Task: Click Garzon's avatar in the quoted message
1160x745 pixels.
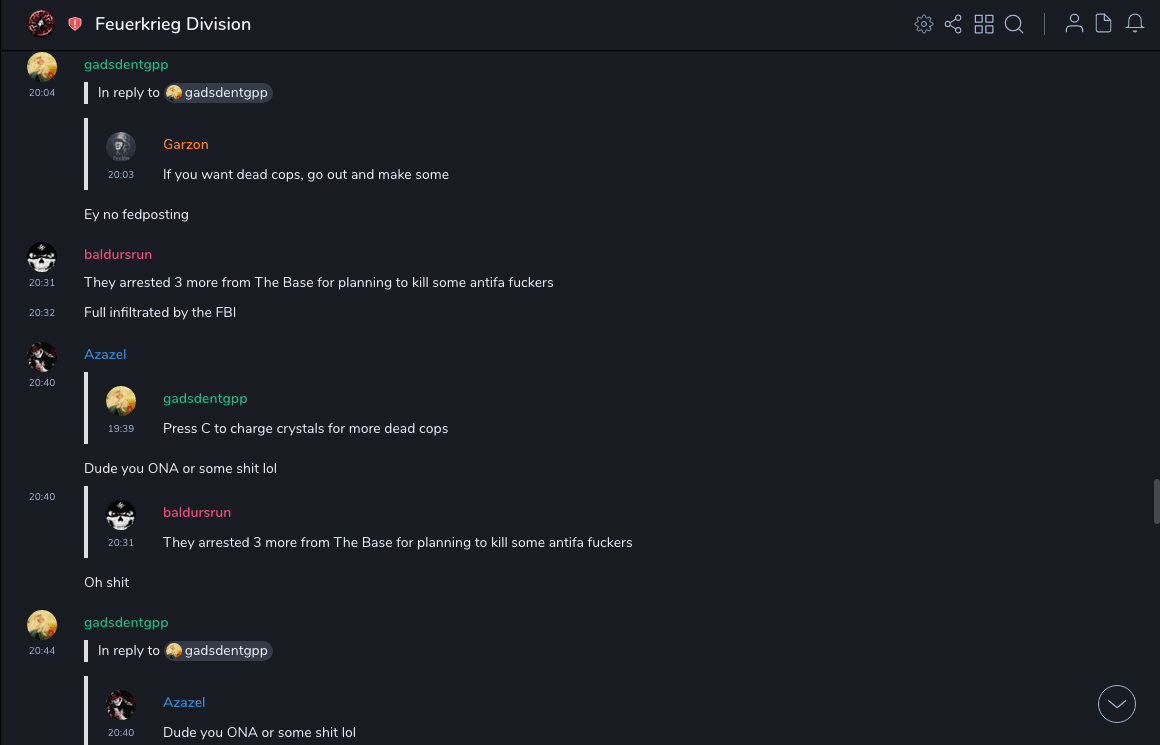Action: coord(121,147)
